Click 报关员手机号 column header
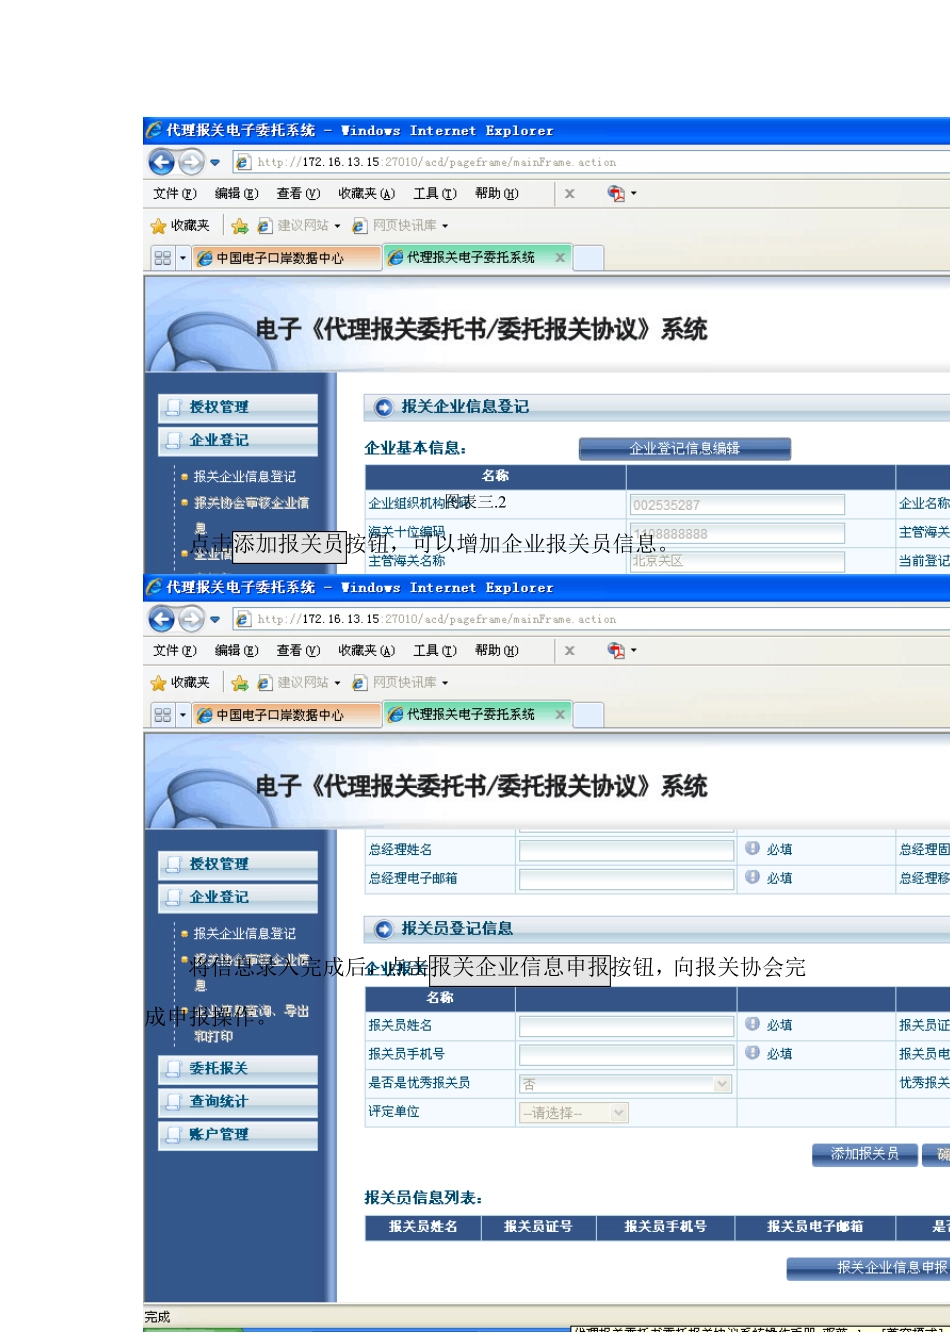This screenshot has width=950, height=1344. (x=666, y=1227)
